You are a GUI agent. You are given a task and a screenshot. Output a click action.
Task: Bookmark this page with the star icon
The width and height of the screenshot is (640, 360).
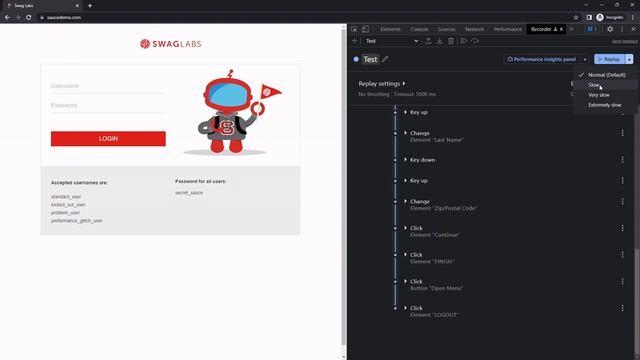[576, 18]
